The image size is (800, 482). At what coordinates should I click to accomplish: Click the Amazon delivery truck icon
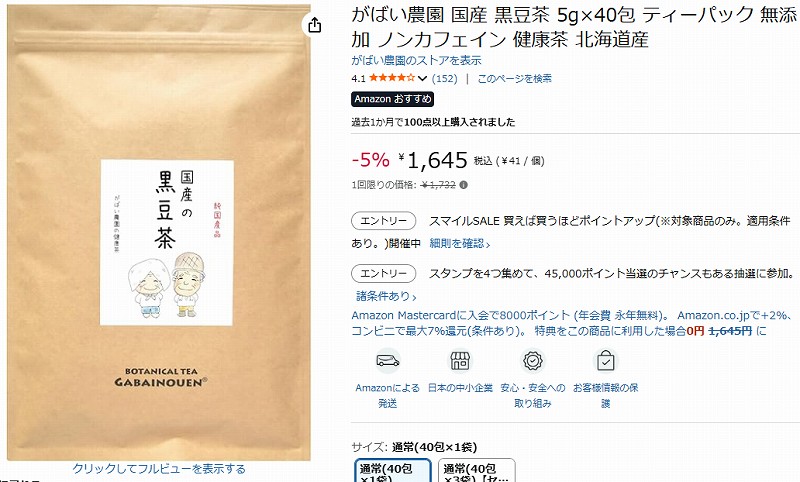tap(388, 361)
